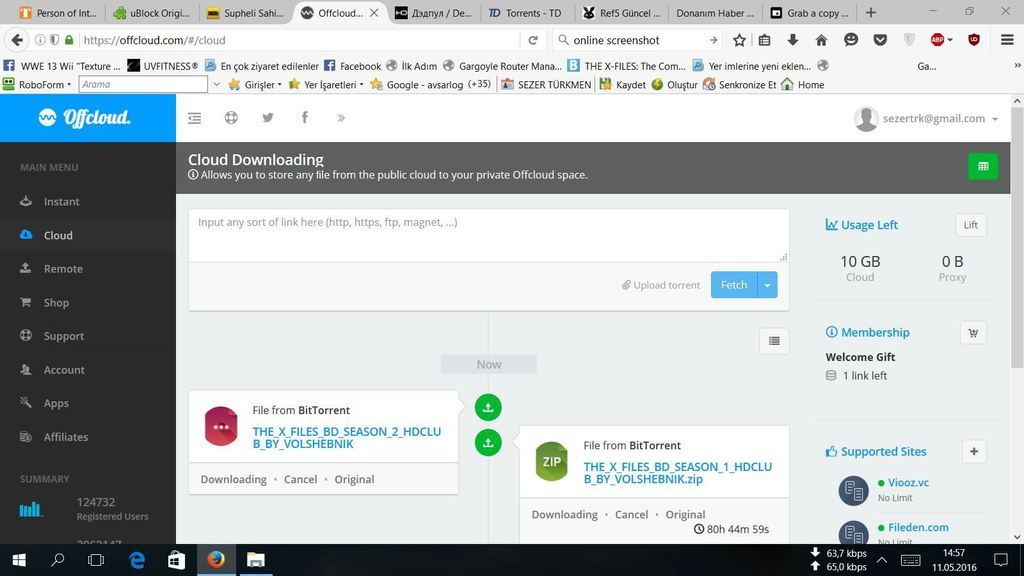Open the uBlock Origin toolbar icon
The height and width of the screenshot is (576, 1024).
click(974, 40)
